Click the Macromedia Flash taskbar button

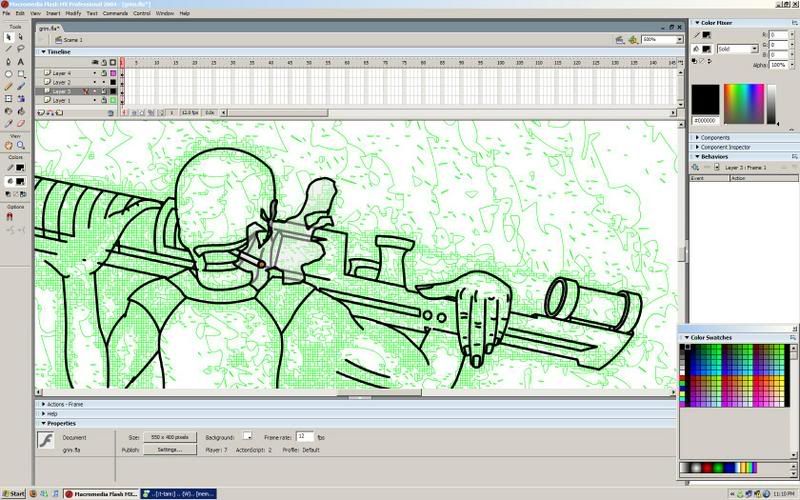coord(101,494)
